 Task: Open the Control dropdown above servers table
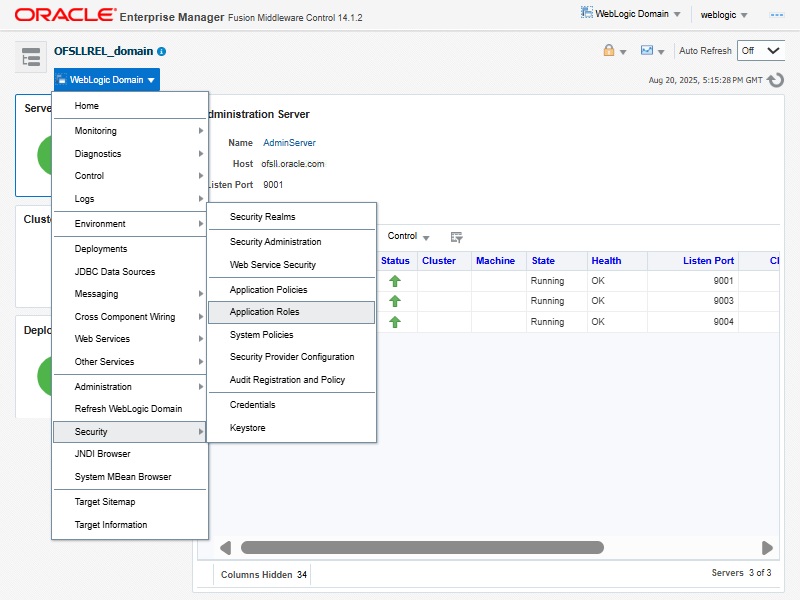tap(408, 237)
